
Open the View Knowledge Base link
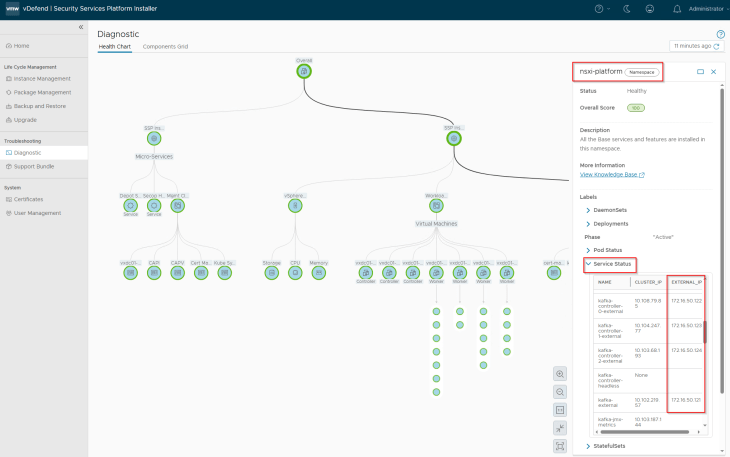[612, 175]
